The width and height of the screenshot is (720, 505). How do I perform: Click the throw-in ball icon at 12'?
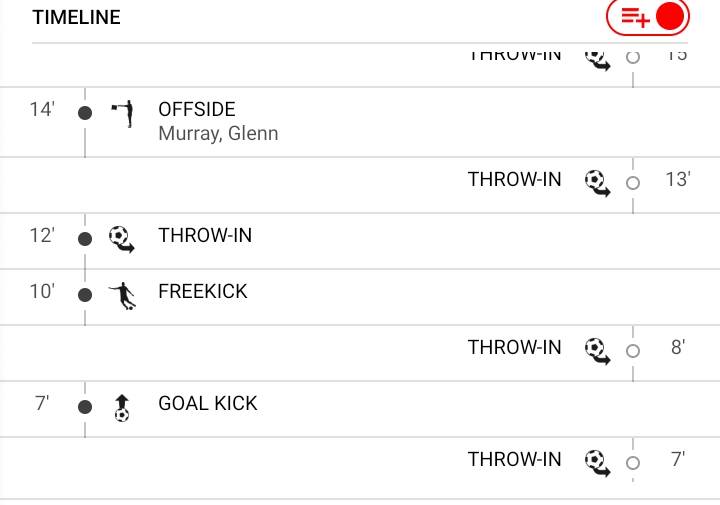pyautogui.click(x=122, y=238)
